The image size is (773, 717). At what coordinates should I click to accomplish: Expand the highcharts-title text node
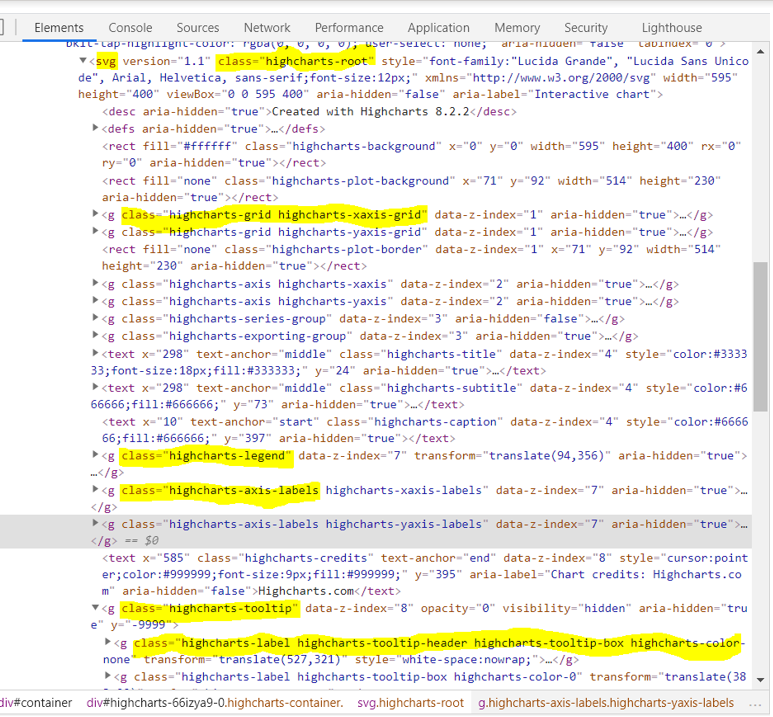click(96, 354)
